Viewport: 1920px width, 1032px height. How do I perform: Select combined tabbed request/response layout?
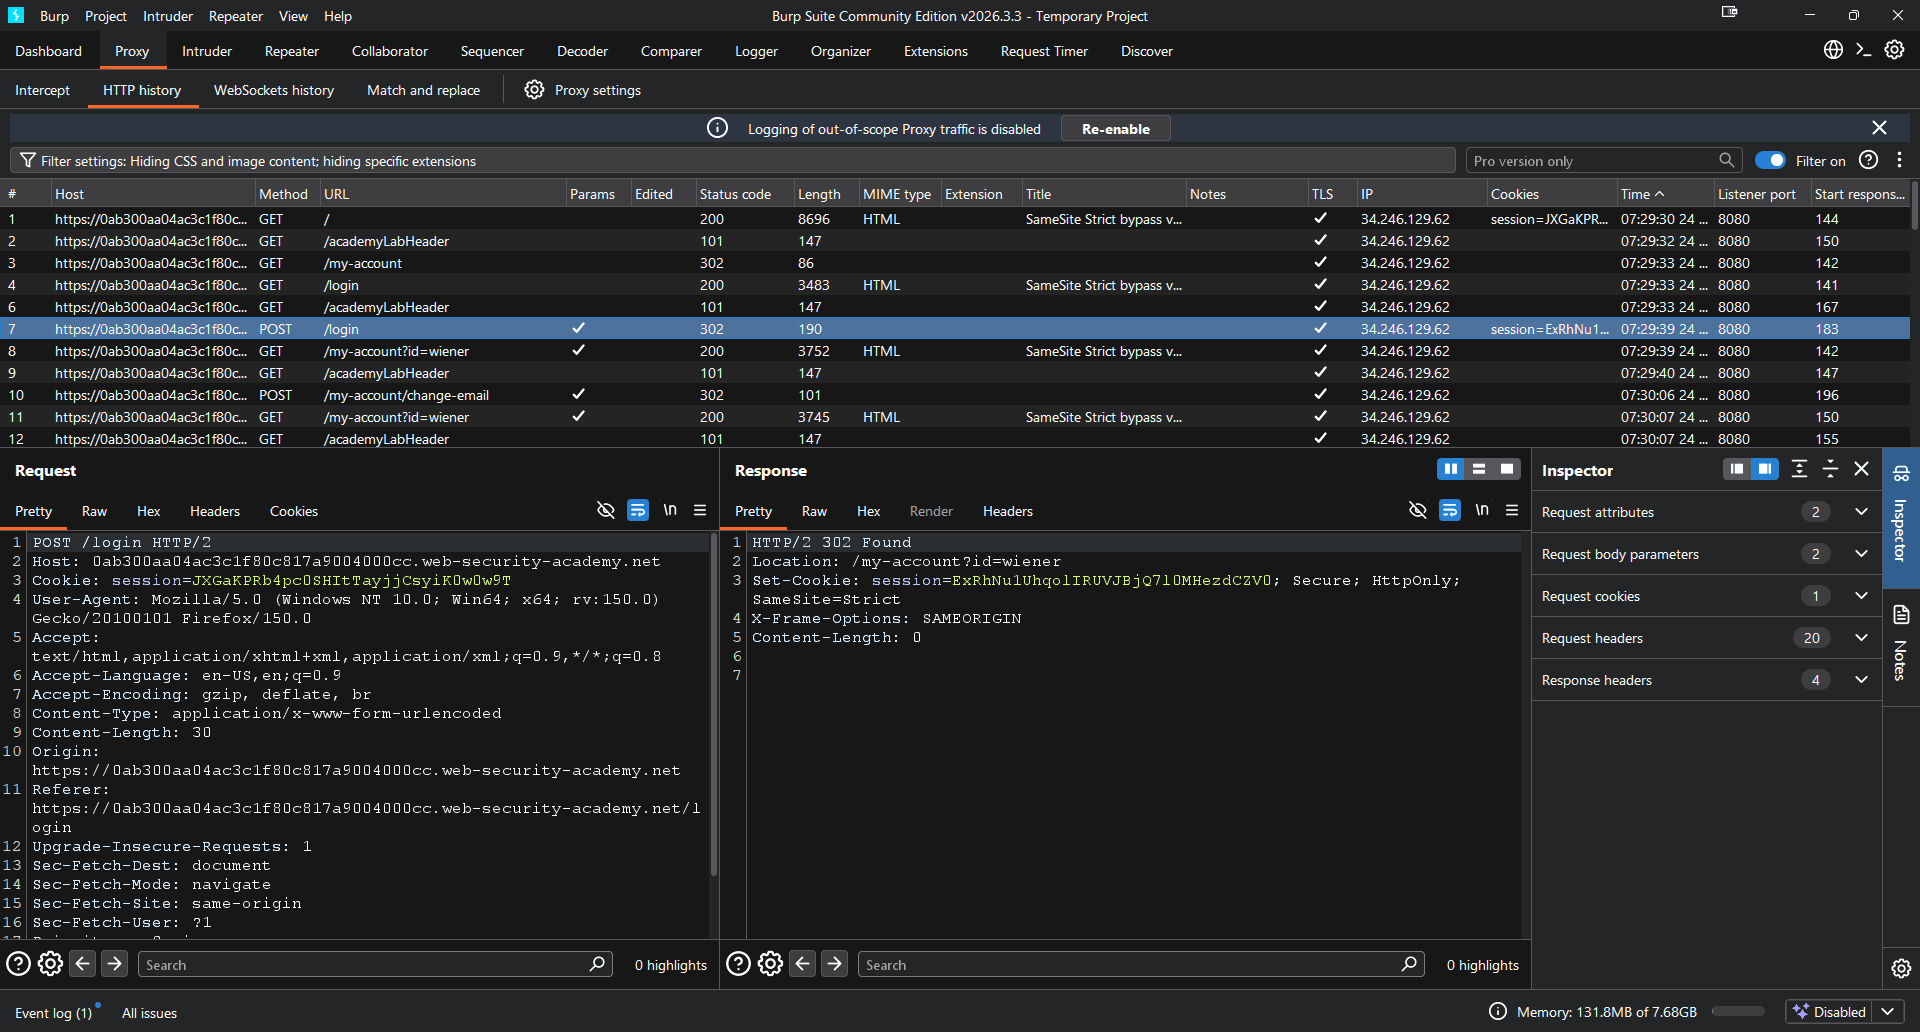pos(1507,469)
